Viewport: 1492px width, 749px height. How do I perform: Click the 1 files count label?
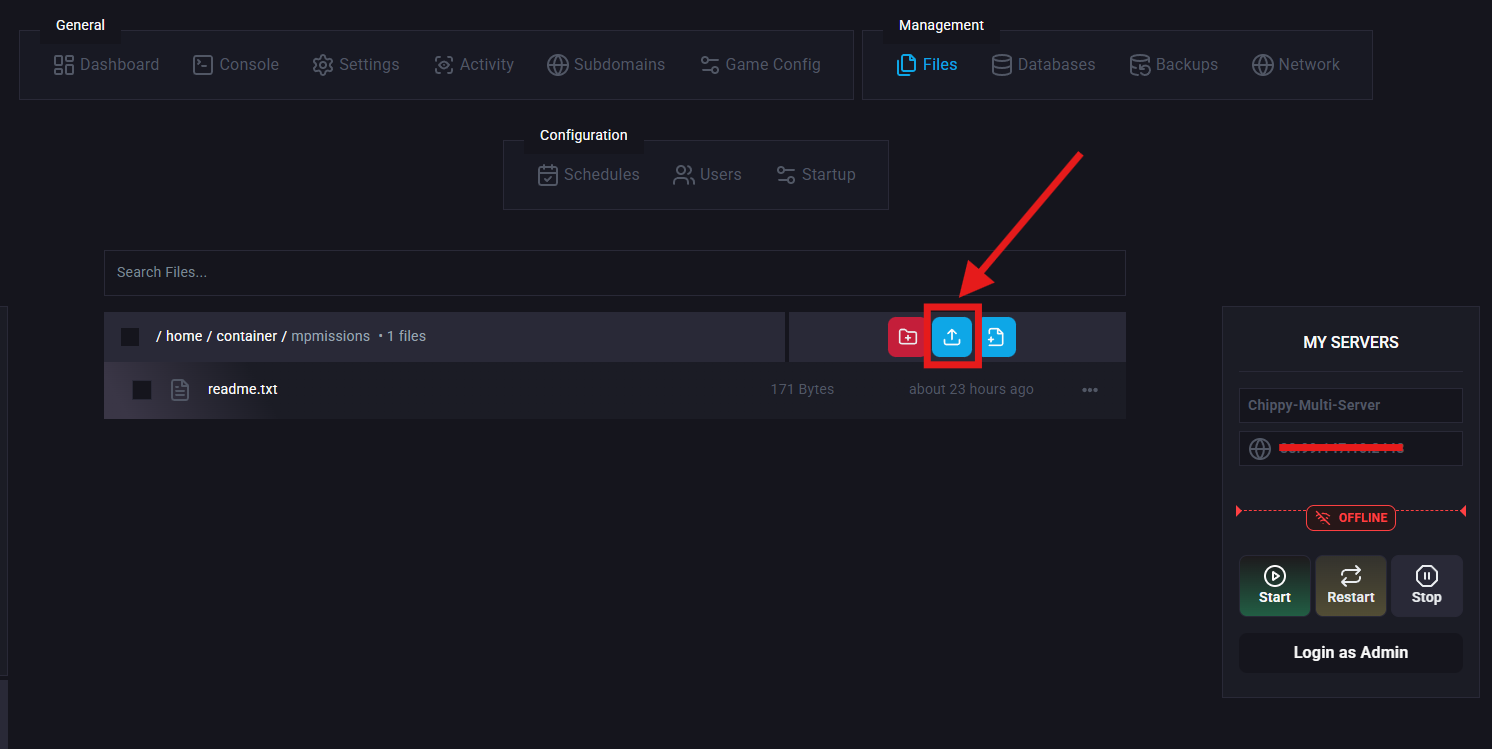coord(406,337)
